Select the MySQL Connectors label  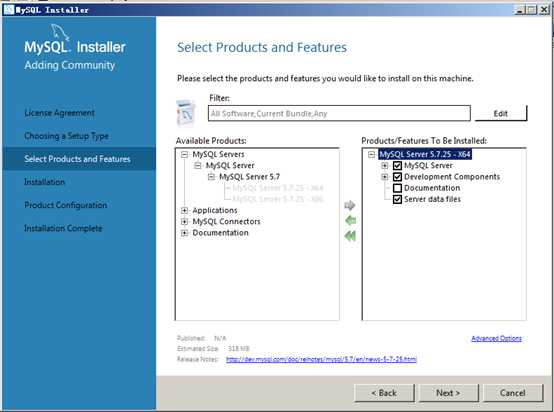click(226, 222)
